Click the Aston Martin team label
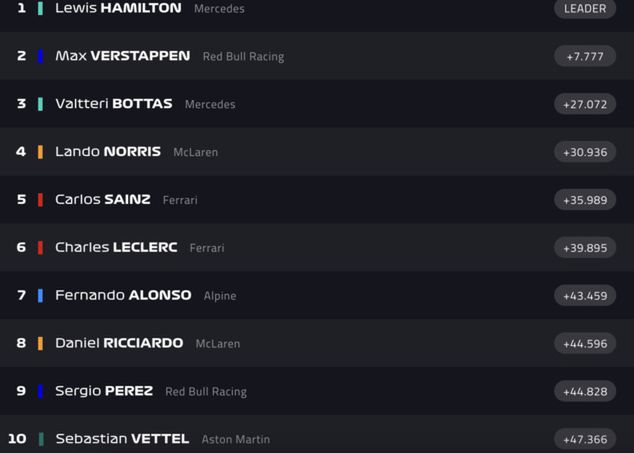The width and height of the screenshot is (634, 453). click(236, 440)
